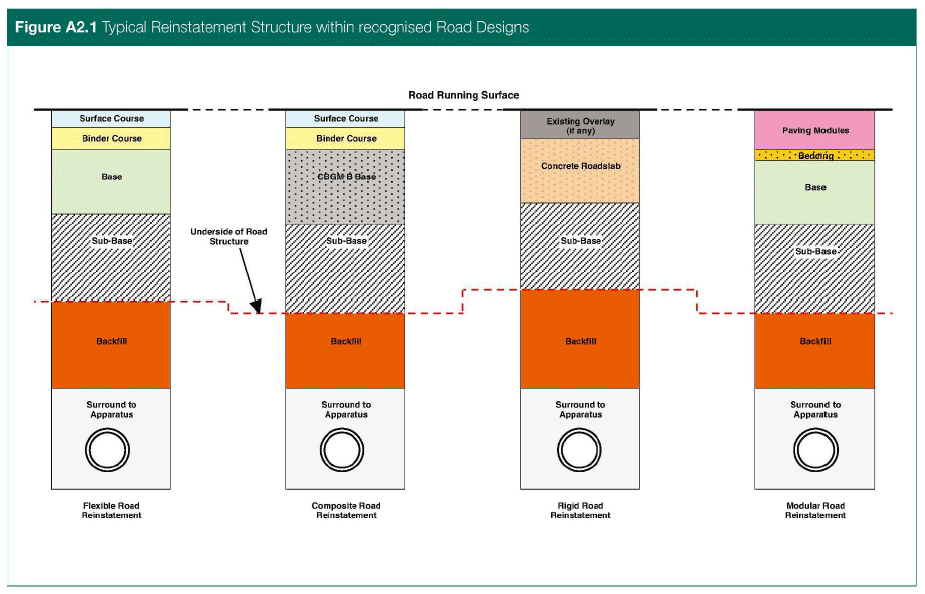This screenshot has width=925, height=594.
Task: Select the yellow dotted Bedding layer
Action: click(814, 156)
